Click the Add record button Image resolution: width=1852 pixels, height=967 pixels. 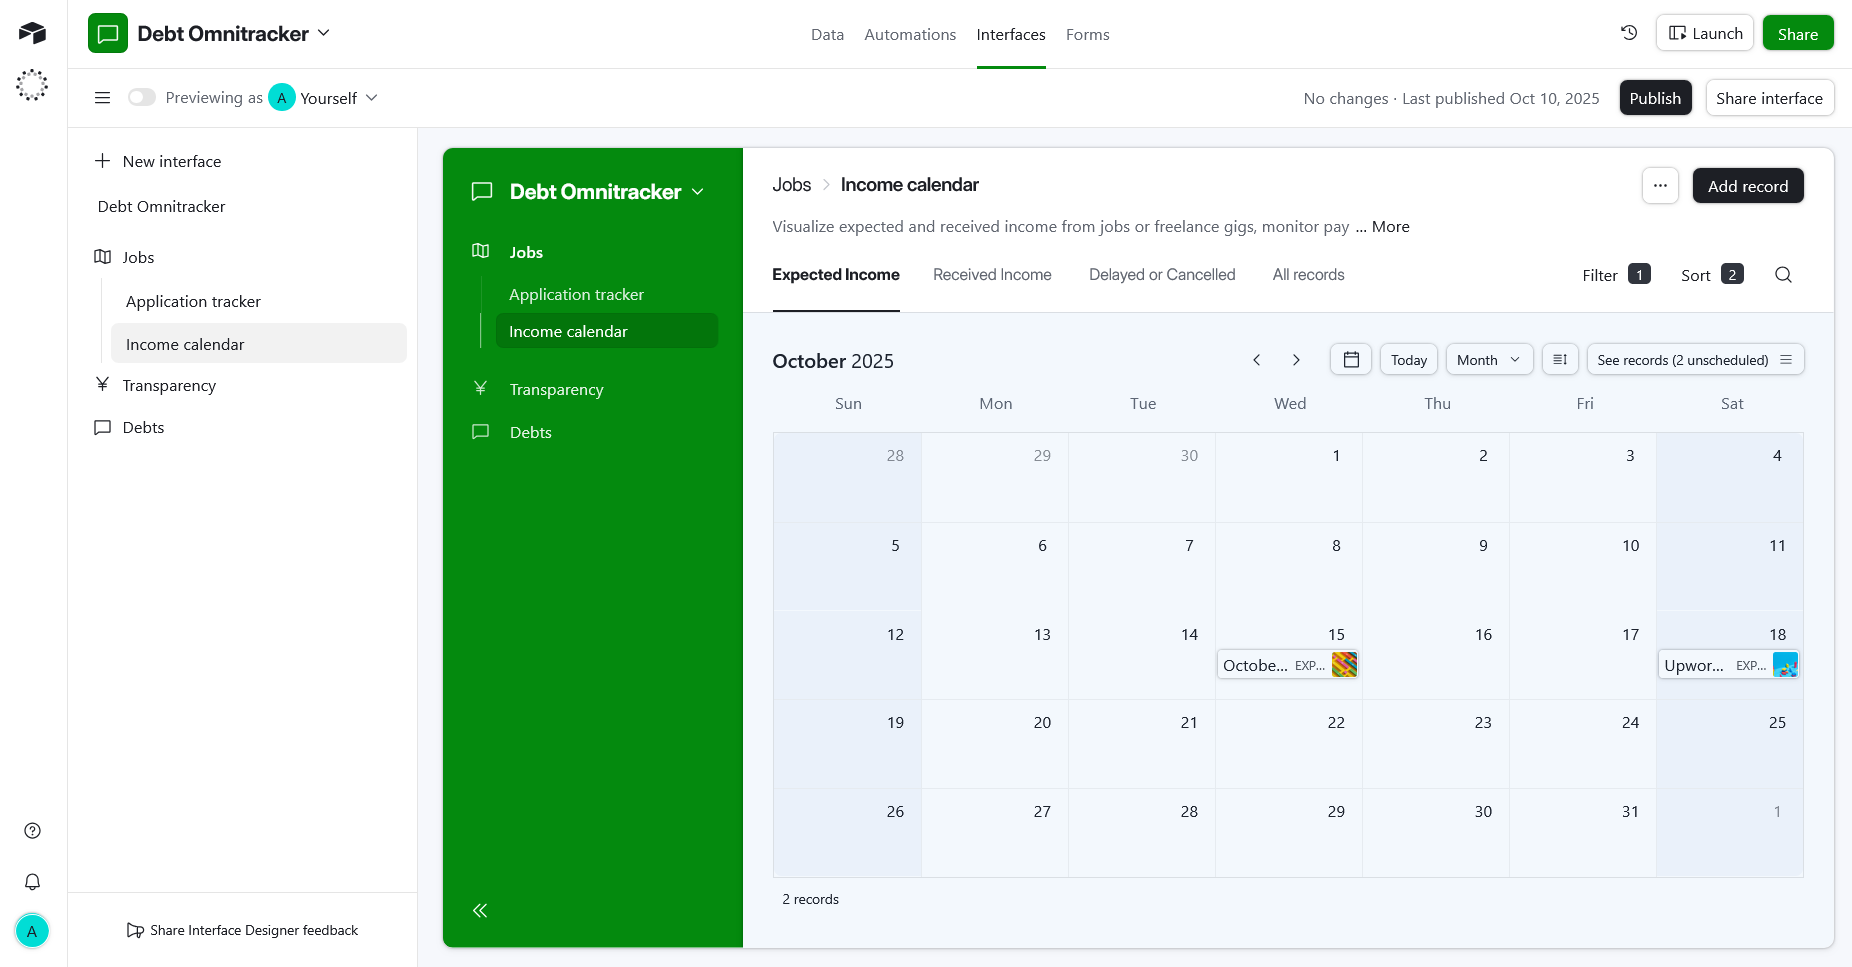click(1747, 186)
